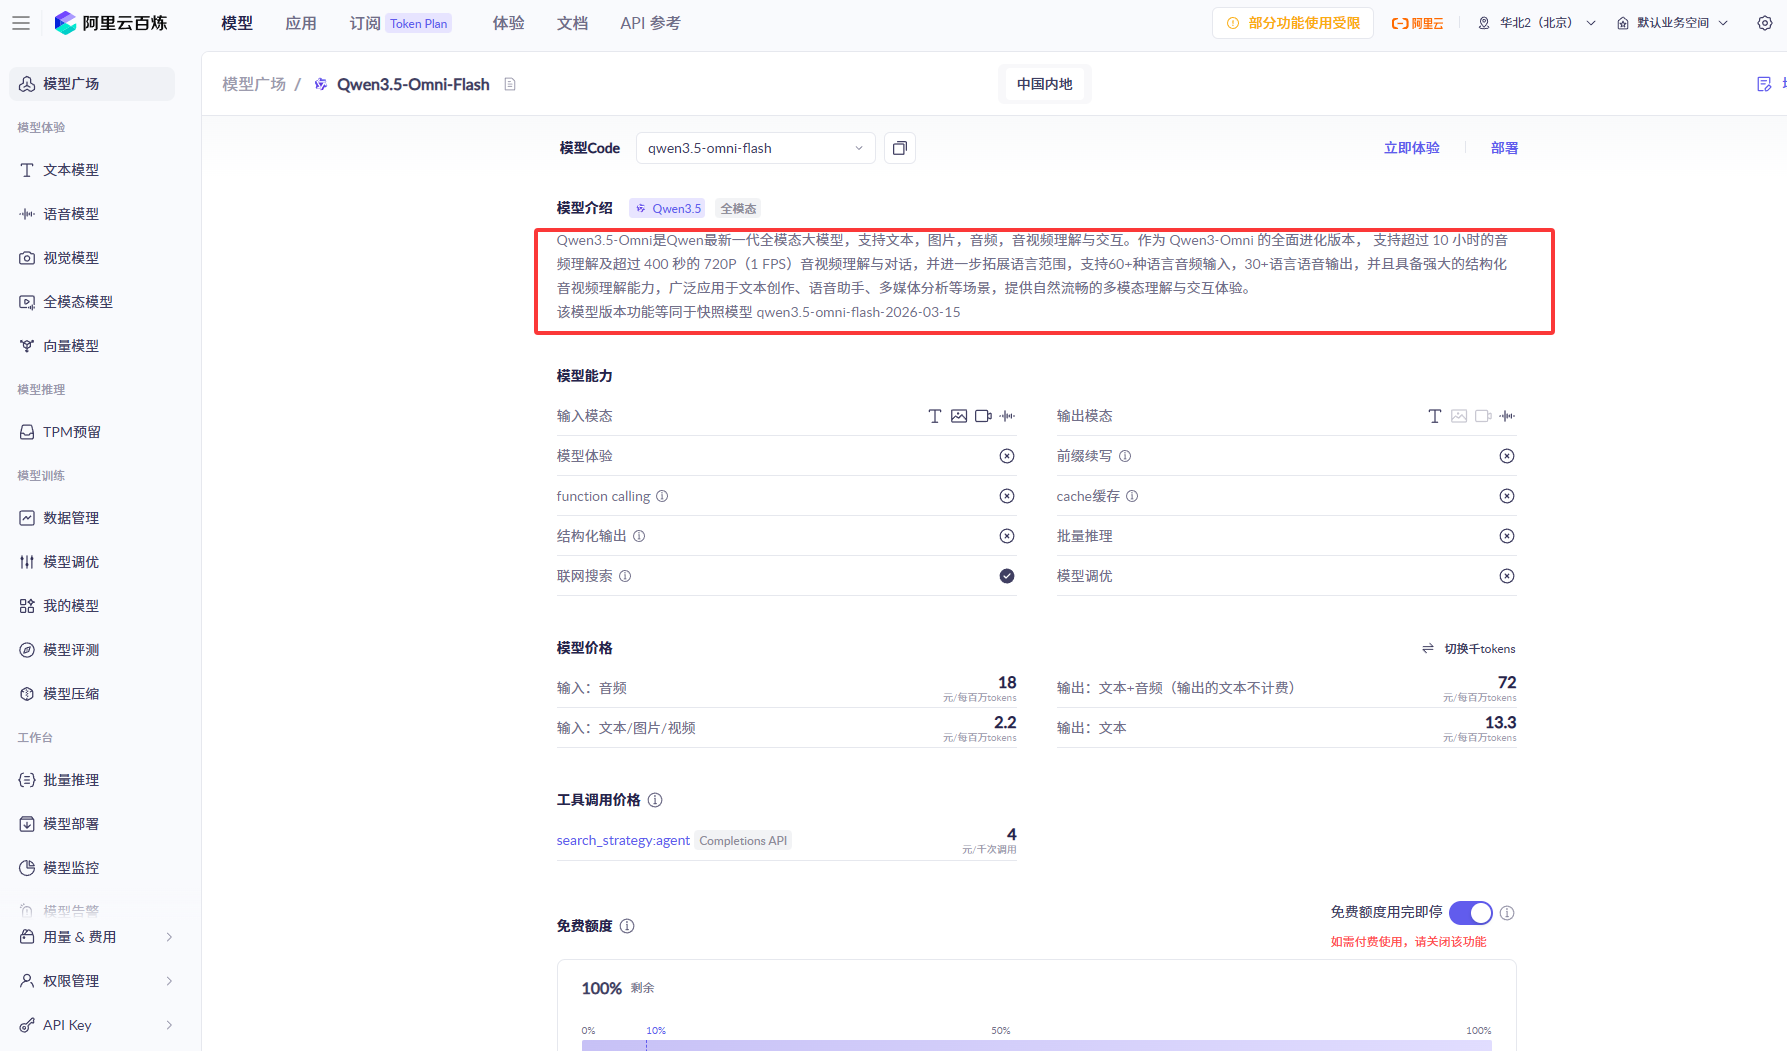Click the swap icon for 切换千tokens
This screenshot has width=1787, height=1051.
(x=1428, y=649)
